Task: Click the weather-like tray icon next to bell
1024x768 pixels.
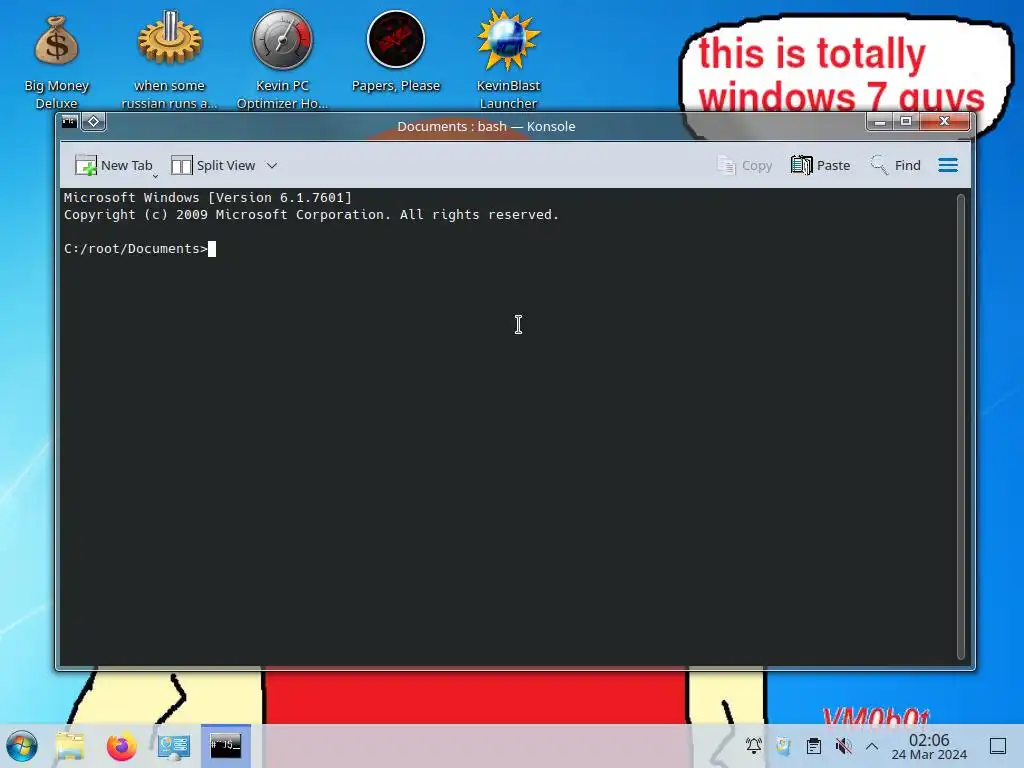Action: 784,746
